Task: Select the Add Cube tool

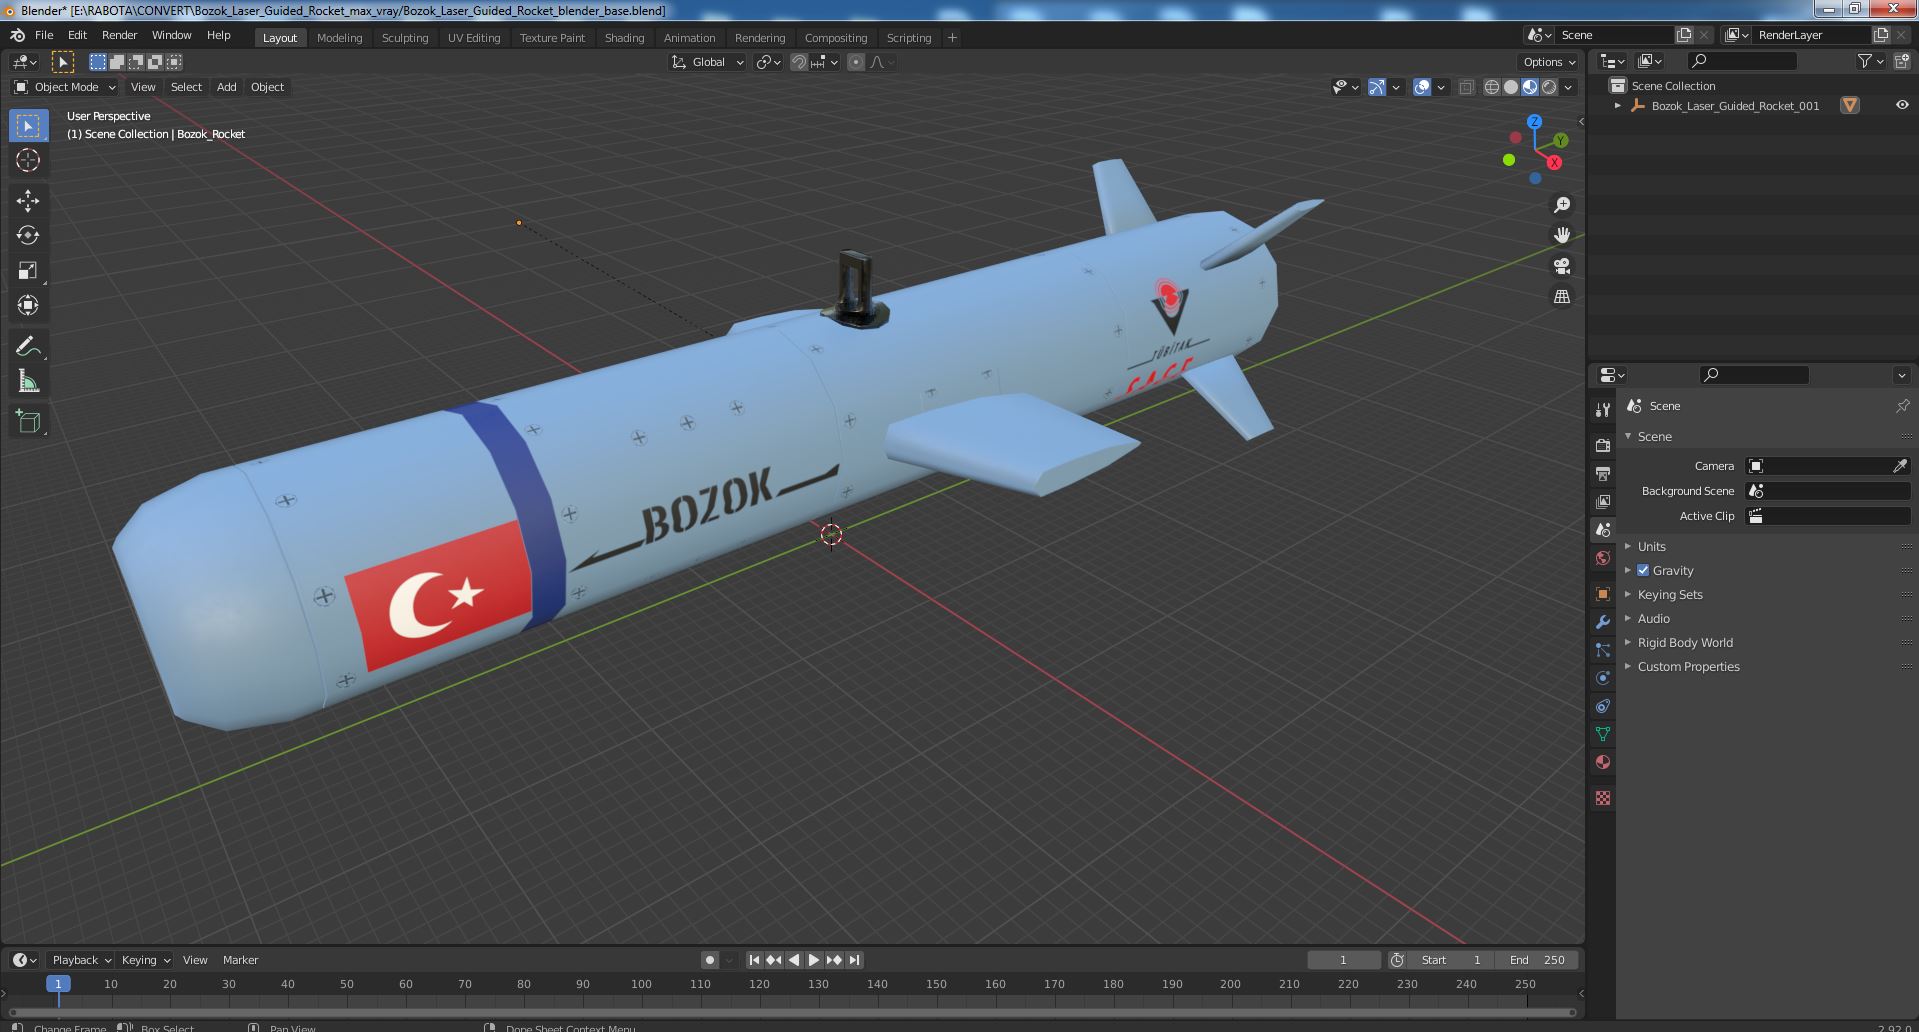Action: (x=28, y=422)
